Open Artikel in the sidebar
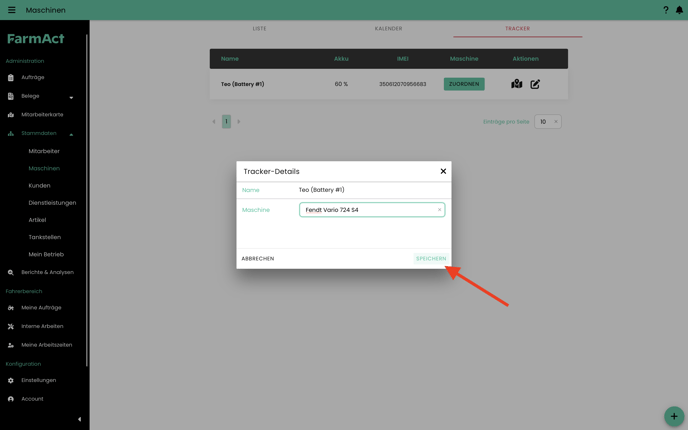Viewport: 688px width, 430px height. [x=37, y=220]
